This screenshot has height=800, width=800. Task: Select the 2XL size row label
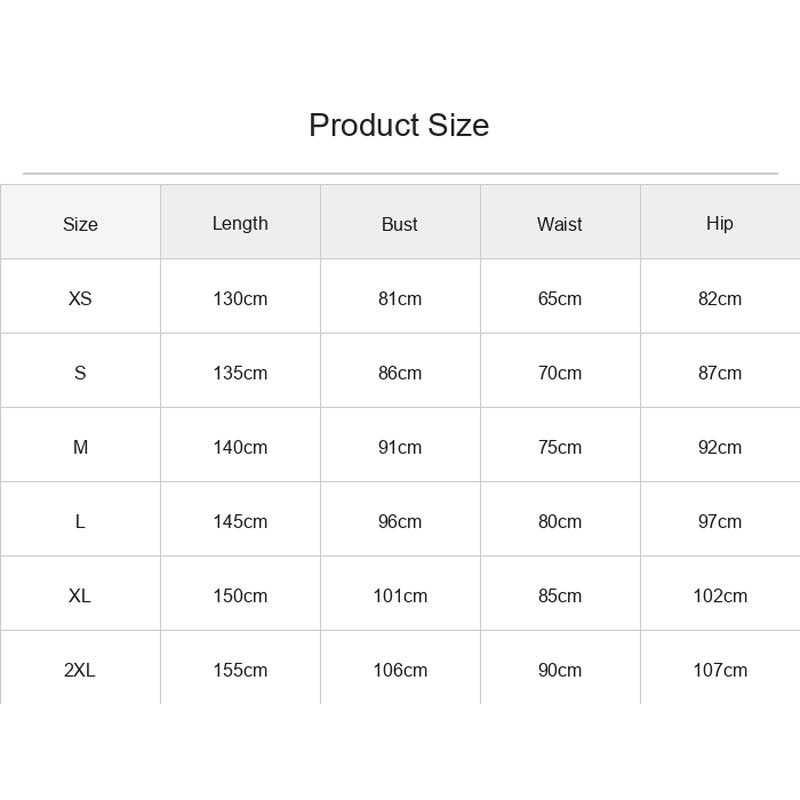(80, 670)
